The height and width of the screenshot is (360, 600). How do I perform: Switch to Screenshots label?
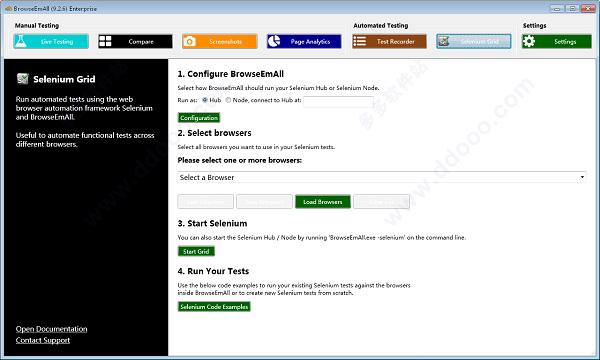click(225, 41)
